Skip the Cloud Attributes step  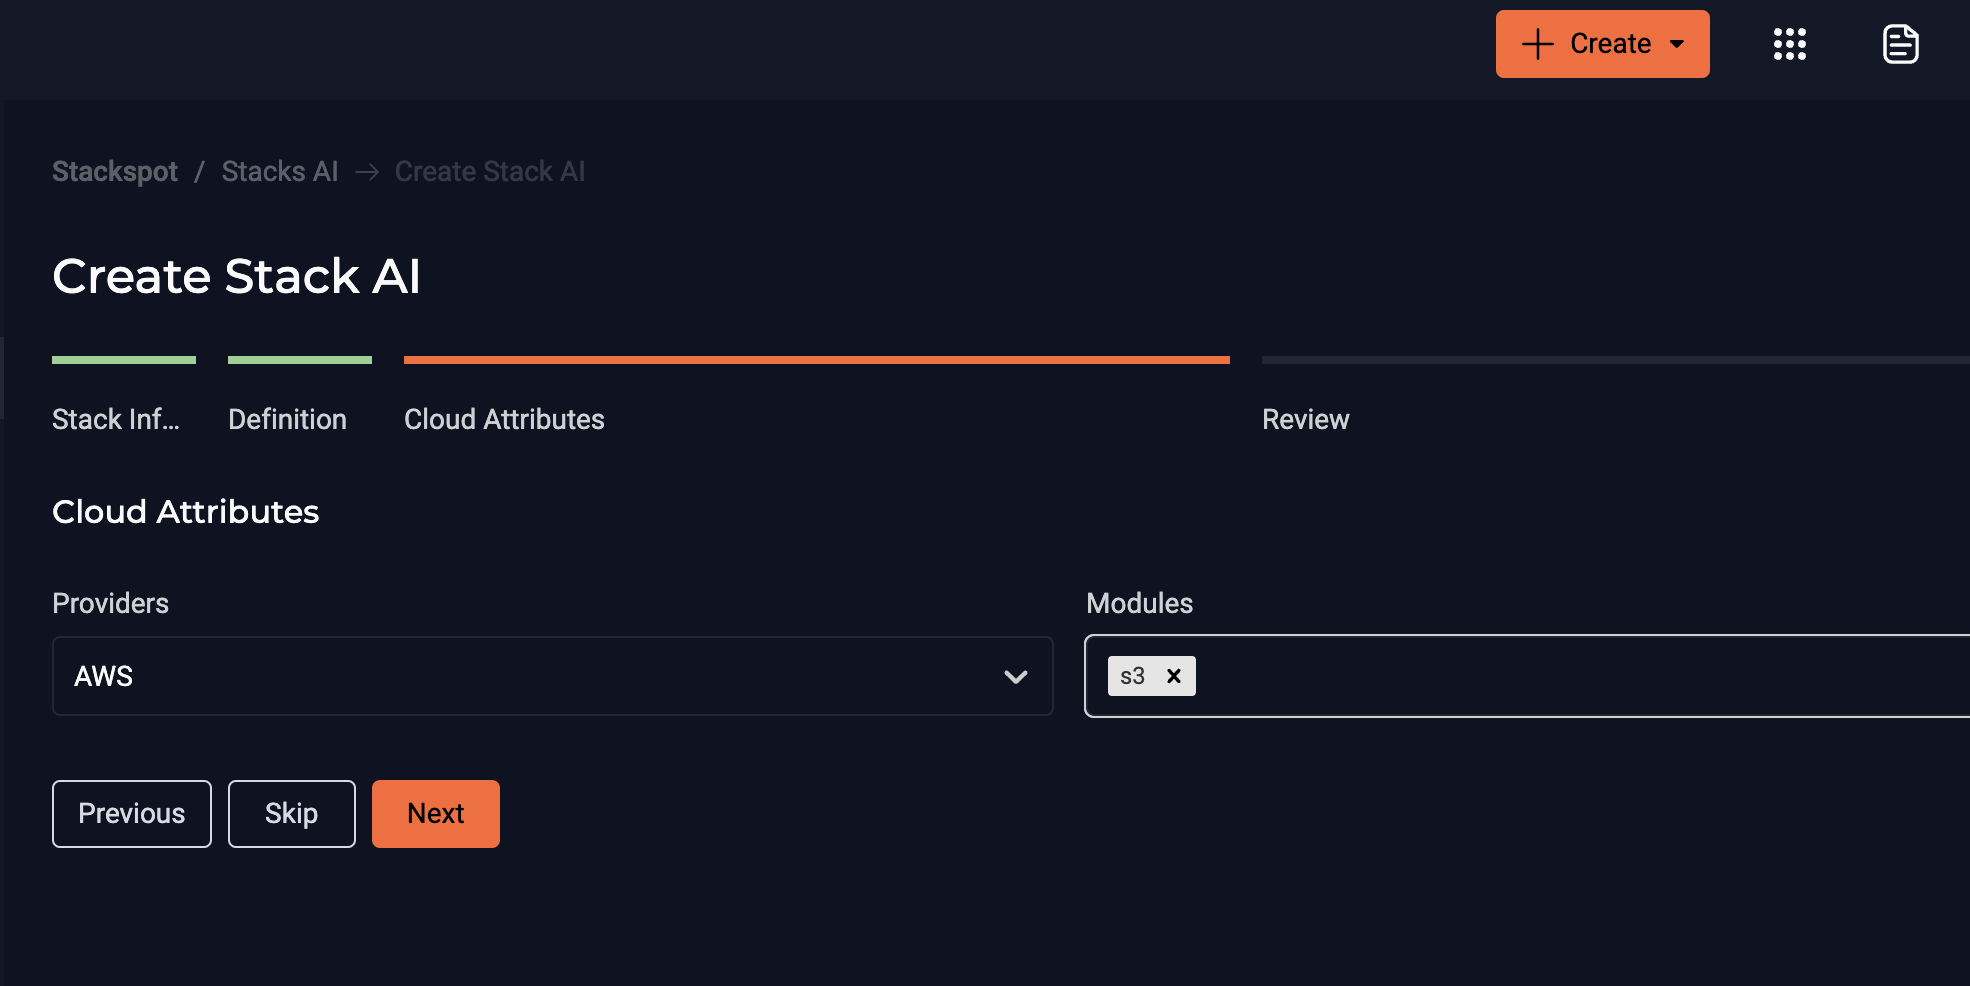pyautogui.click(x=291, y=813)
